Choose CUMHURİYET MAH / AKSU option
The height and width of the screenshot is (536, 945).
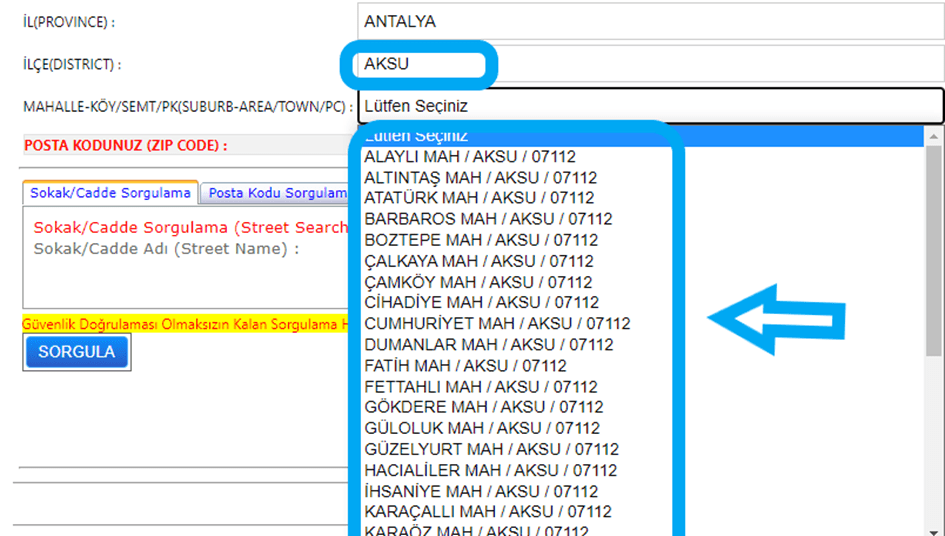[x=497, y=324]
